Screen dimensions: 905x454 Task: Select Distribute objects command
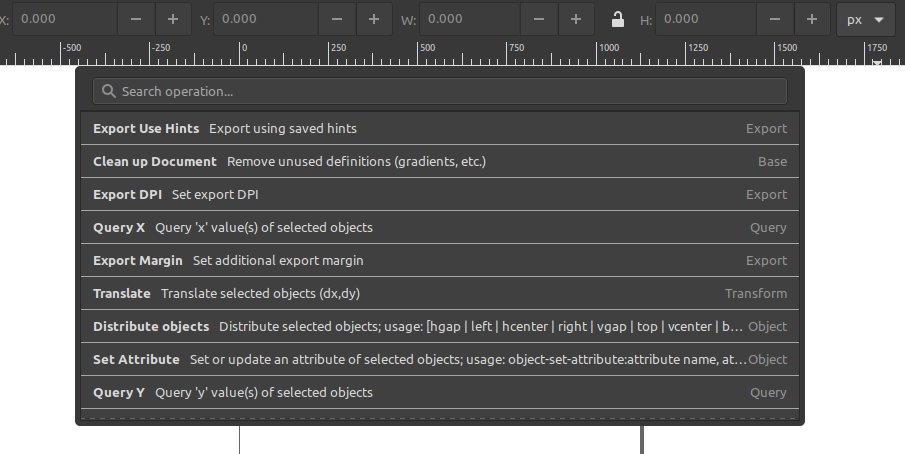pyautogui.click(x=440, y=326)
